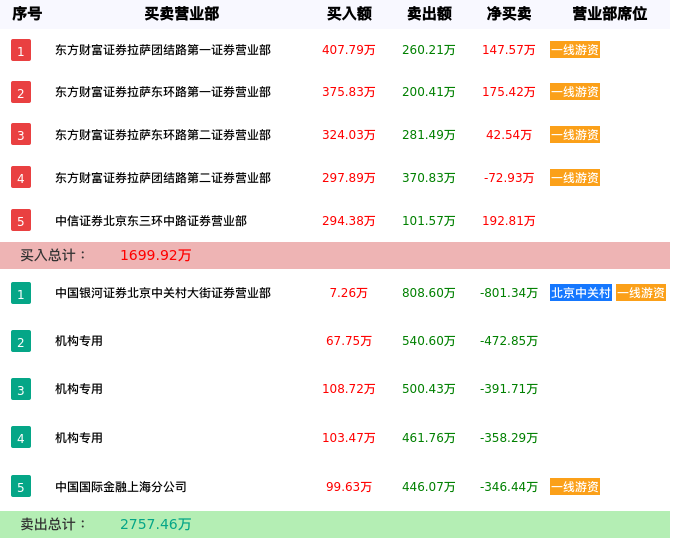Screen dimensions: 676x540
Task: Open 中信证券北京东三环中路证券营业部
Action: pos(151,221)
